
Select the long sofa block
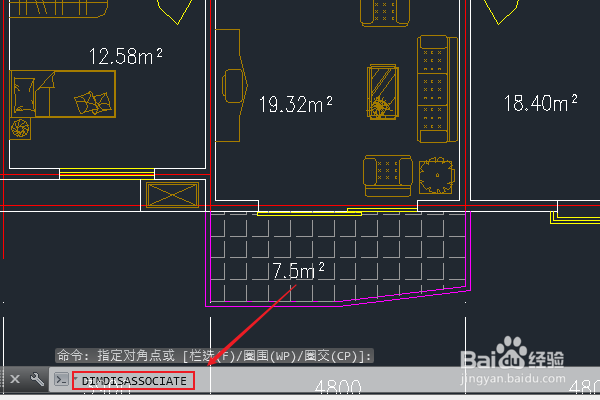437,89
